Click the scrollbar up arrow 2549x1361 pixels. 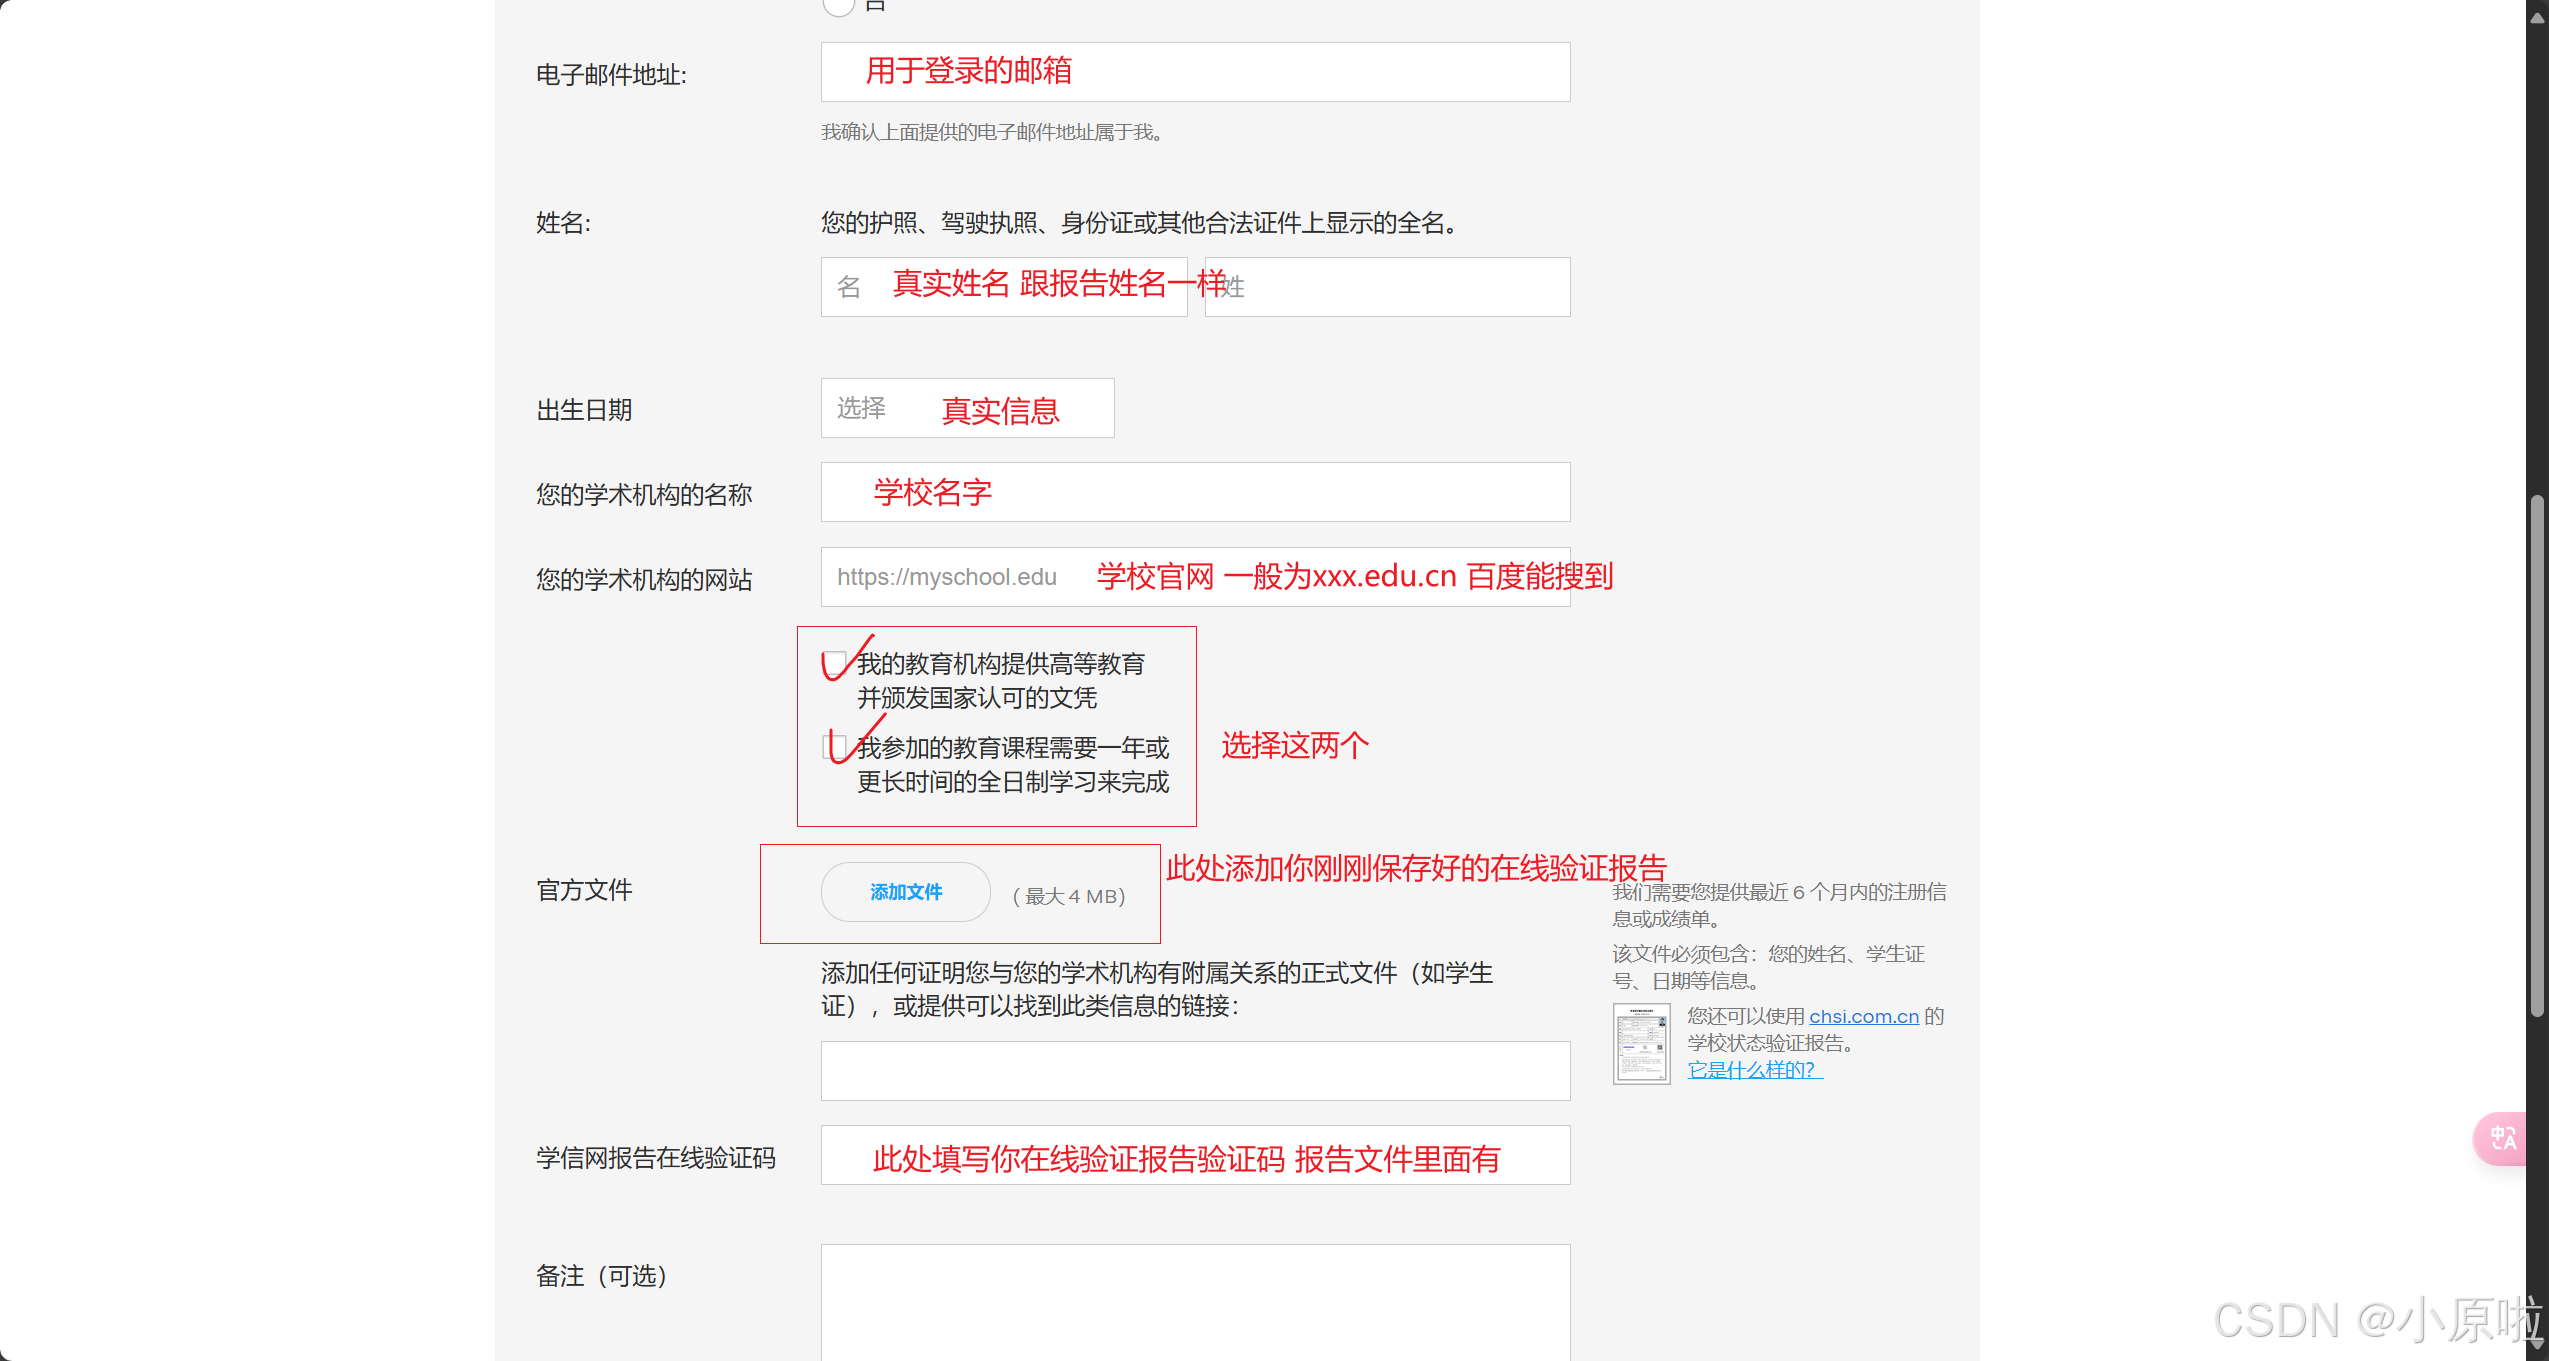[x=2537, y=17]
